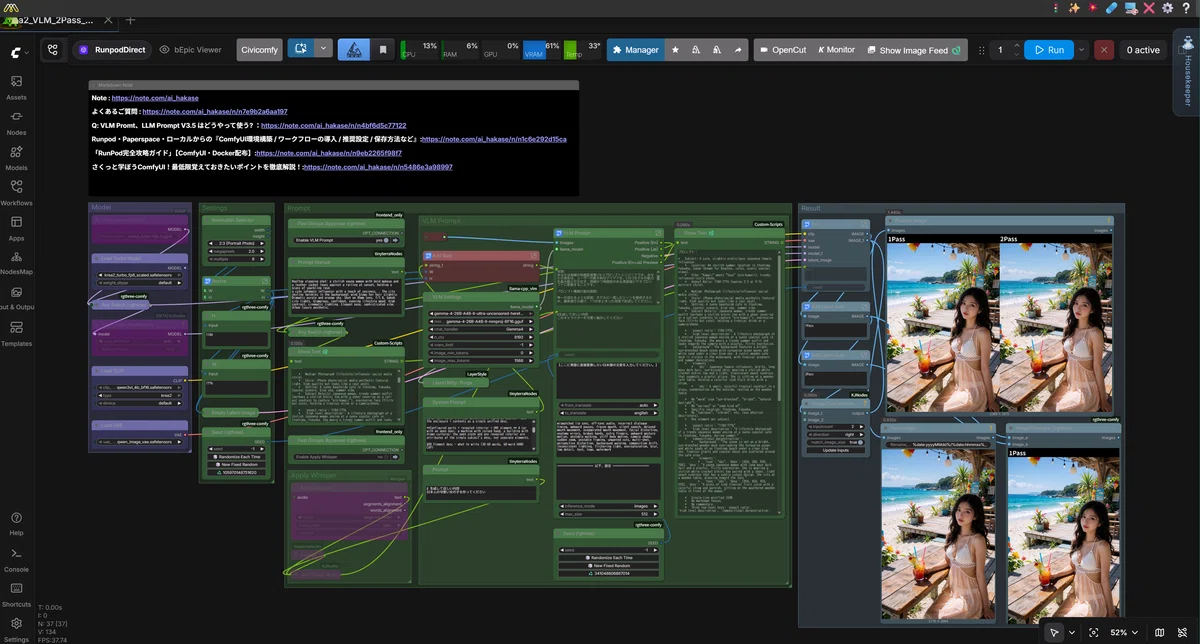Open the Help menu icon in sidebar
Screen dimensions: 1200x644
[16, 523]
